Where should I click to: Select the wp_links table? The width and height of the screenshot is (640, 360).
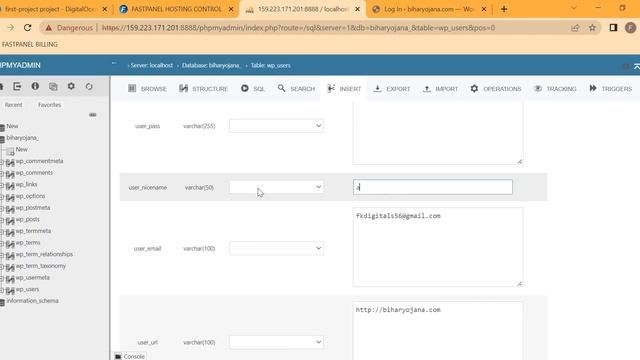coord(27,184)
